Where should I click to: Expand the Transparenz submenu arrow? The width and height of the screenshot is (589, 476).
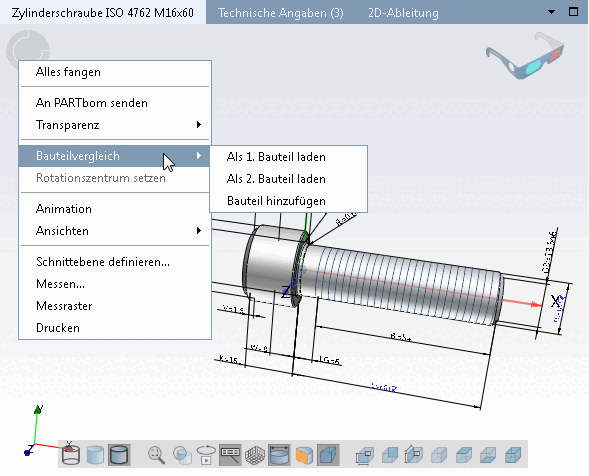click(199, 125)
